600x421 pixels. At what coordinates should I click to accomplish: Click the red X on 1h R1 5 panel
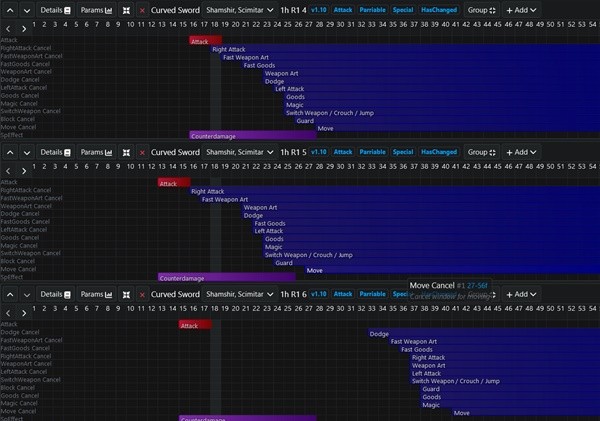(x=142, y=152)
